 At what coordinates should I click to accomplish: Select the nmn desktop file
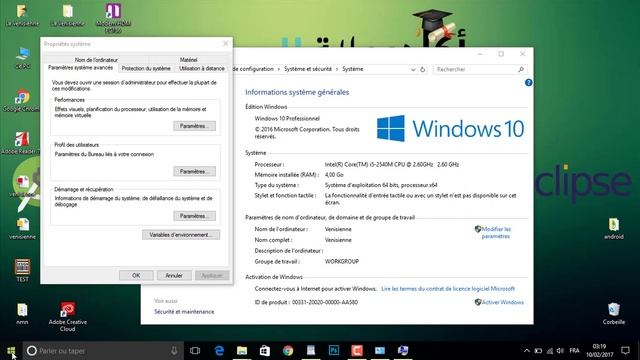tap(22, 313)
